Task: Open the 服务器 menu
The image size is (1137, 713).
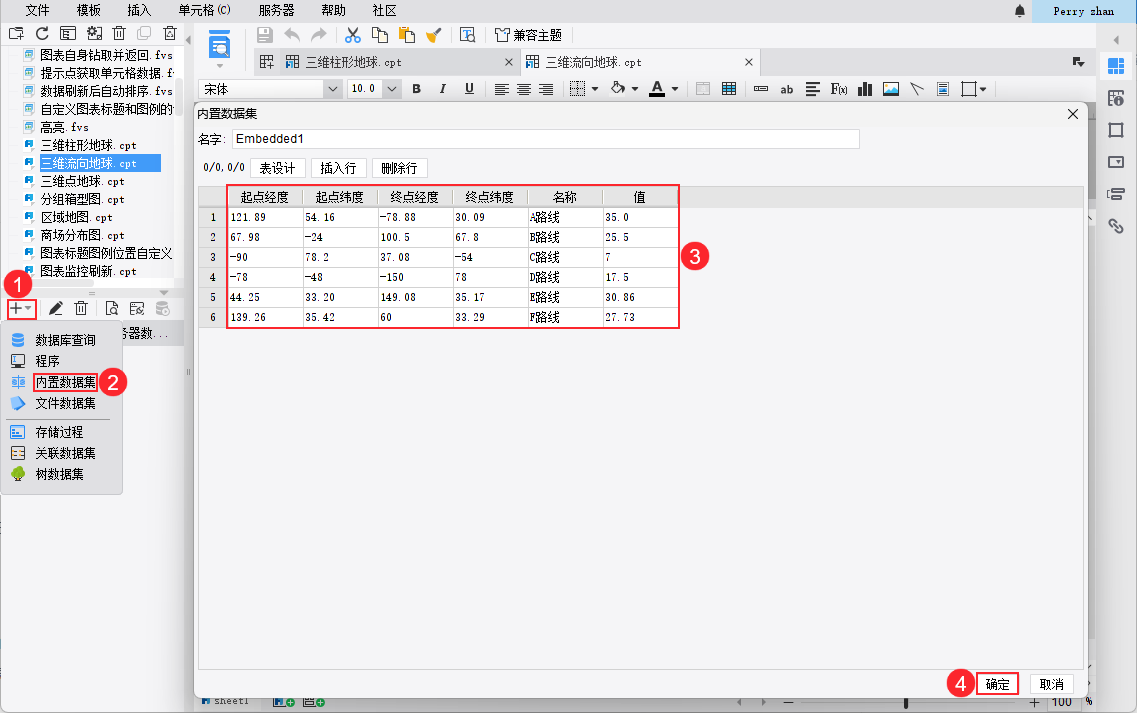Action: [276, 10]
